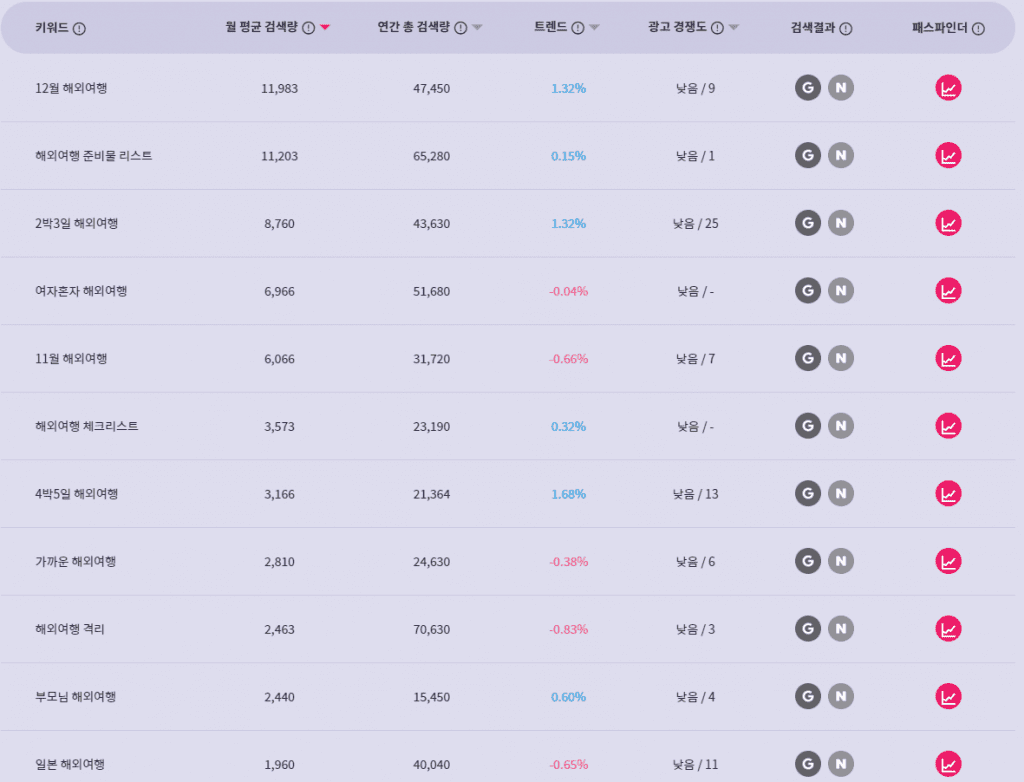Open Naver results for 해외여행 격리
Viewport: 1024px width, 782px height.
pyautogui.click(x=841, y=628)
